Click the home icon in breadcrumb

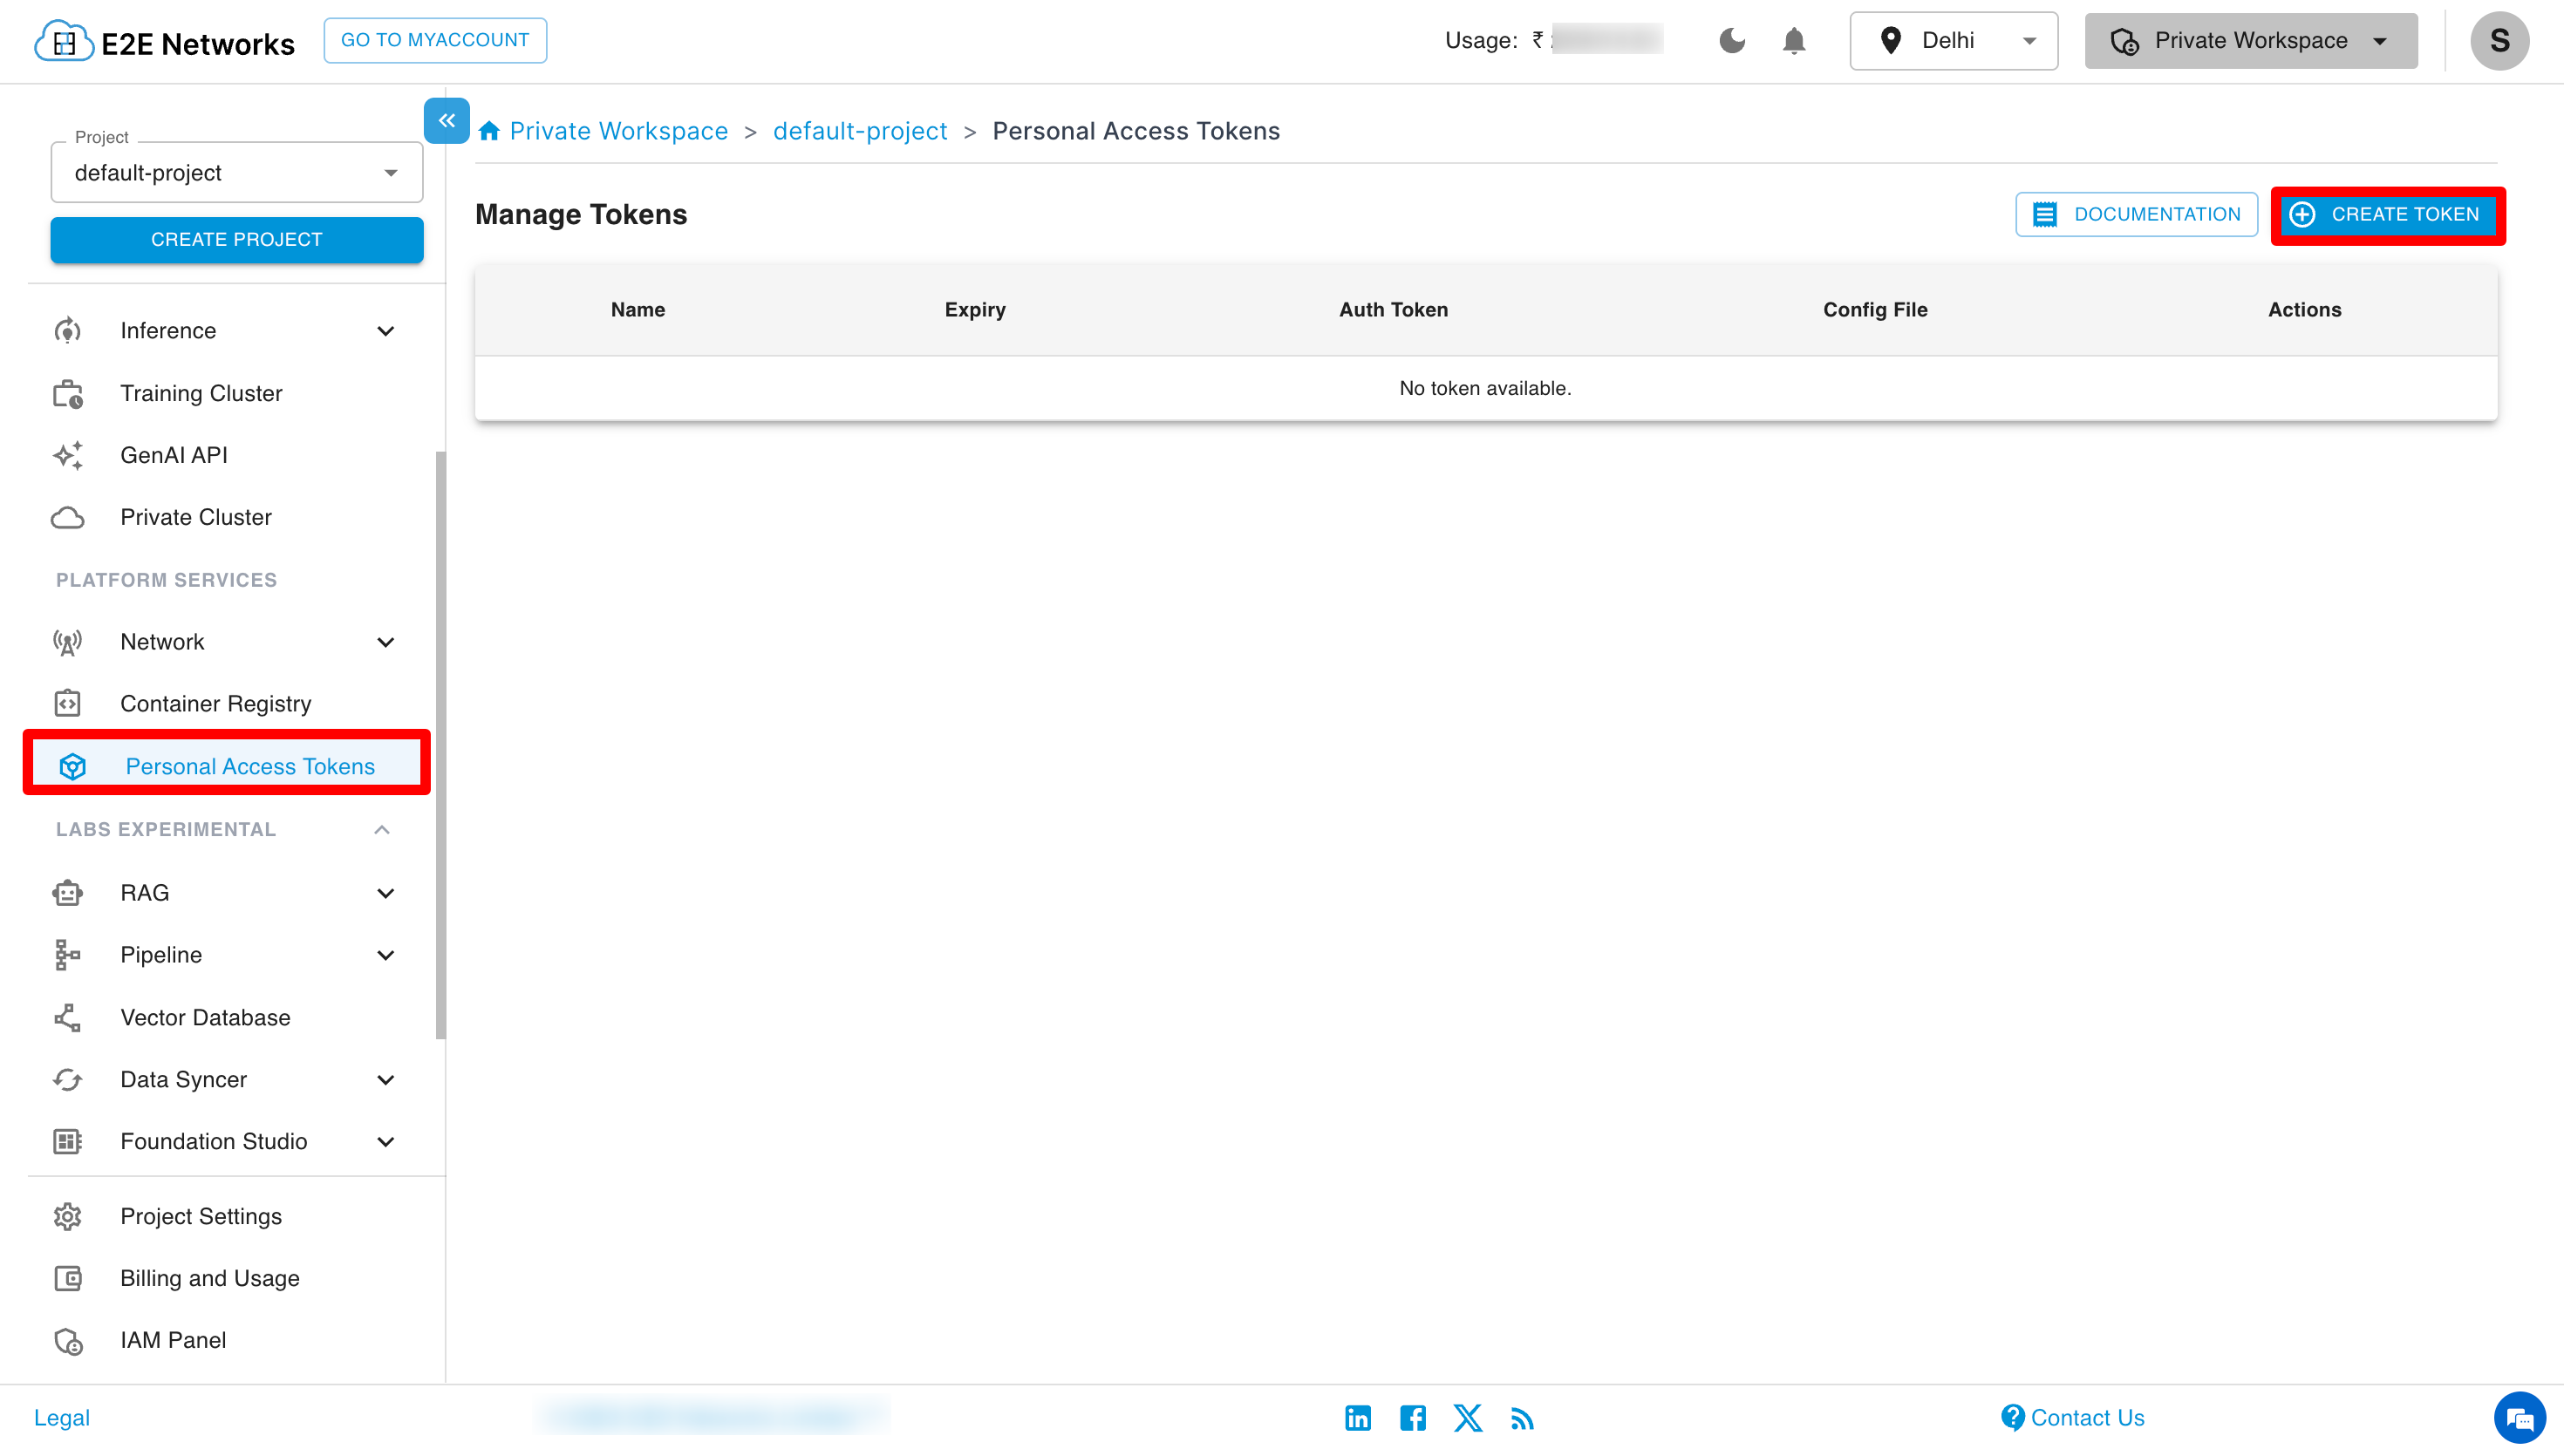[x=489, y=131]
